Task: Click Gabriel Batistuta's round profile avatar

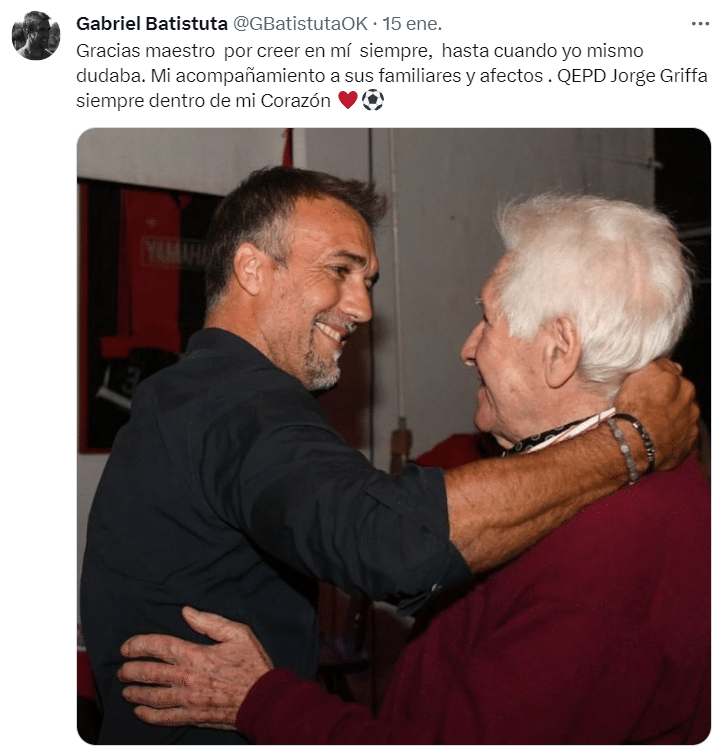Action: [35, 35]
